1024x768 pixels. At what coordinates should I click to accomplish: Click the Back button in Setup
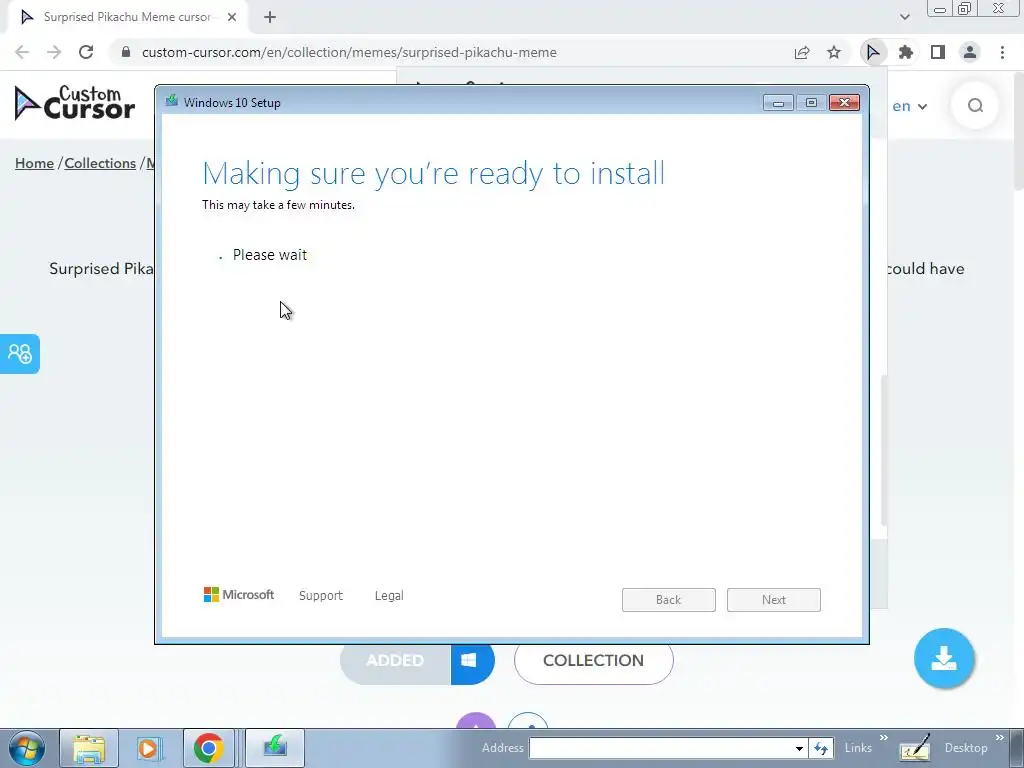click(x=669, y=600)
